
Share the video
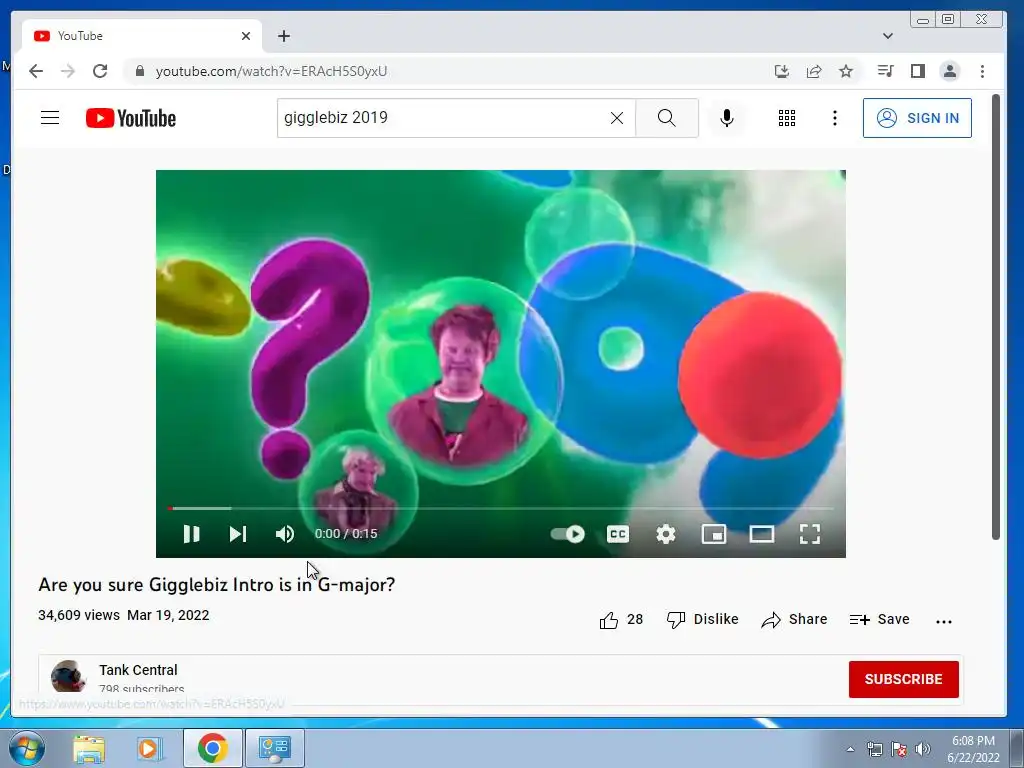pos(794,619)
